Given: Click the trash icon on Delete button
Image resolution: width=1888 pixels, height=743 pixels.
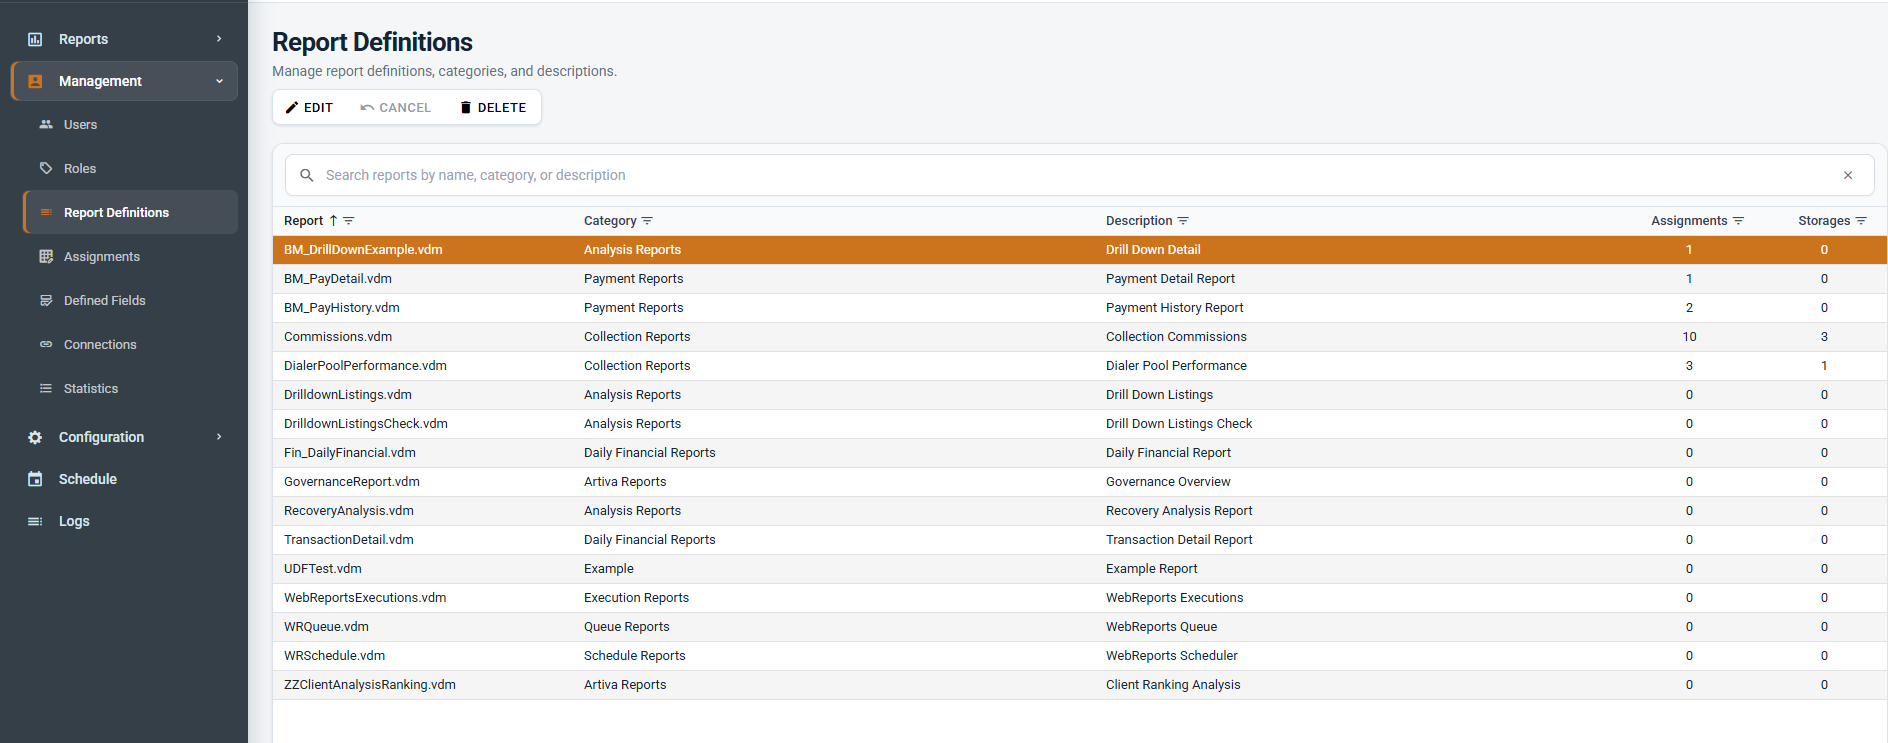Looking at the screenshot, I should click(x=465, y=108).
